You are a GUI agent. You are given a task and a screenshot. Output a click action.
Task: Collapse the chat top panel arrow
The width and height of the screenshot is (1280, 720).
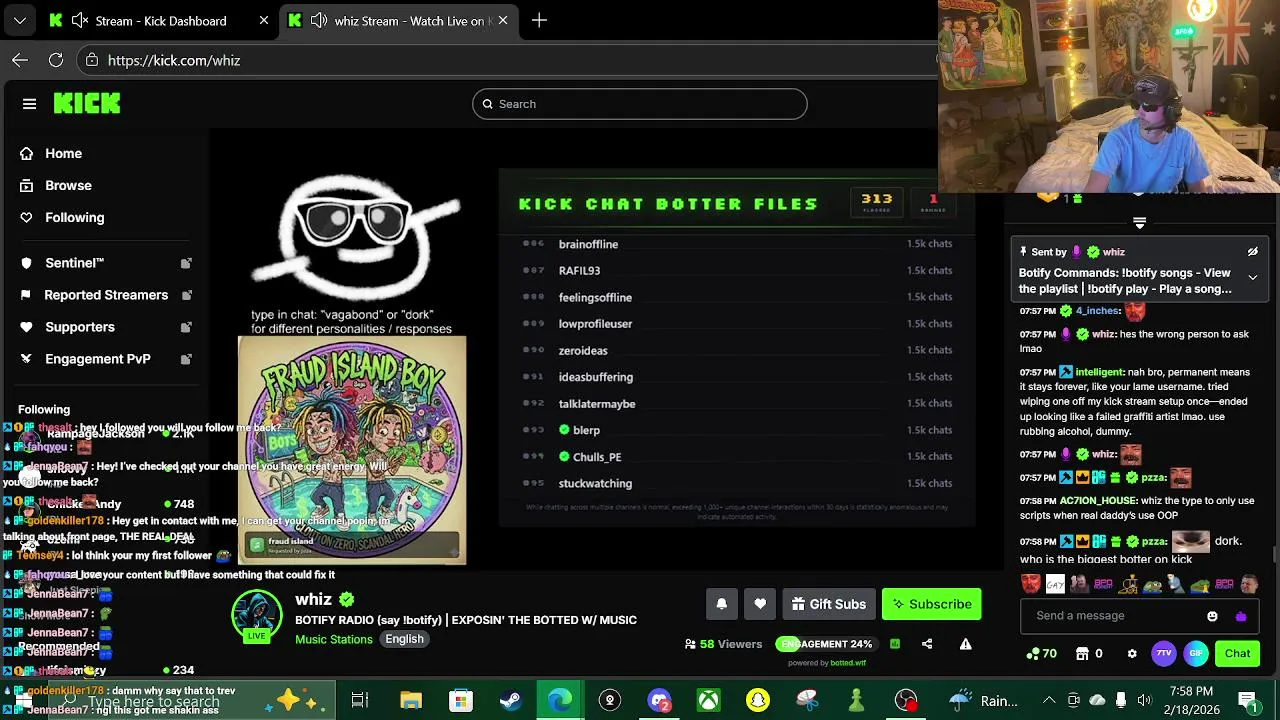click(1139, 222)
